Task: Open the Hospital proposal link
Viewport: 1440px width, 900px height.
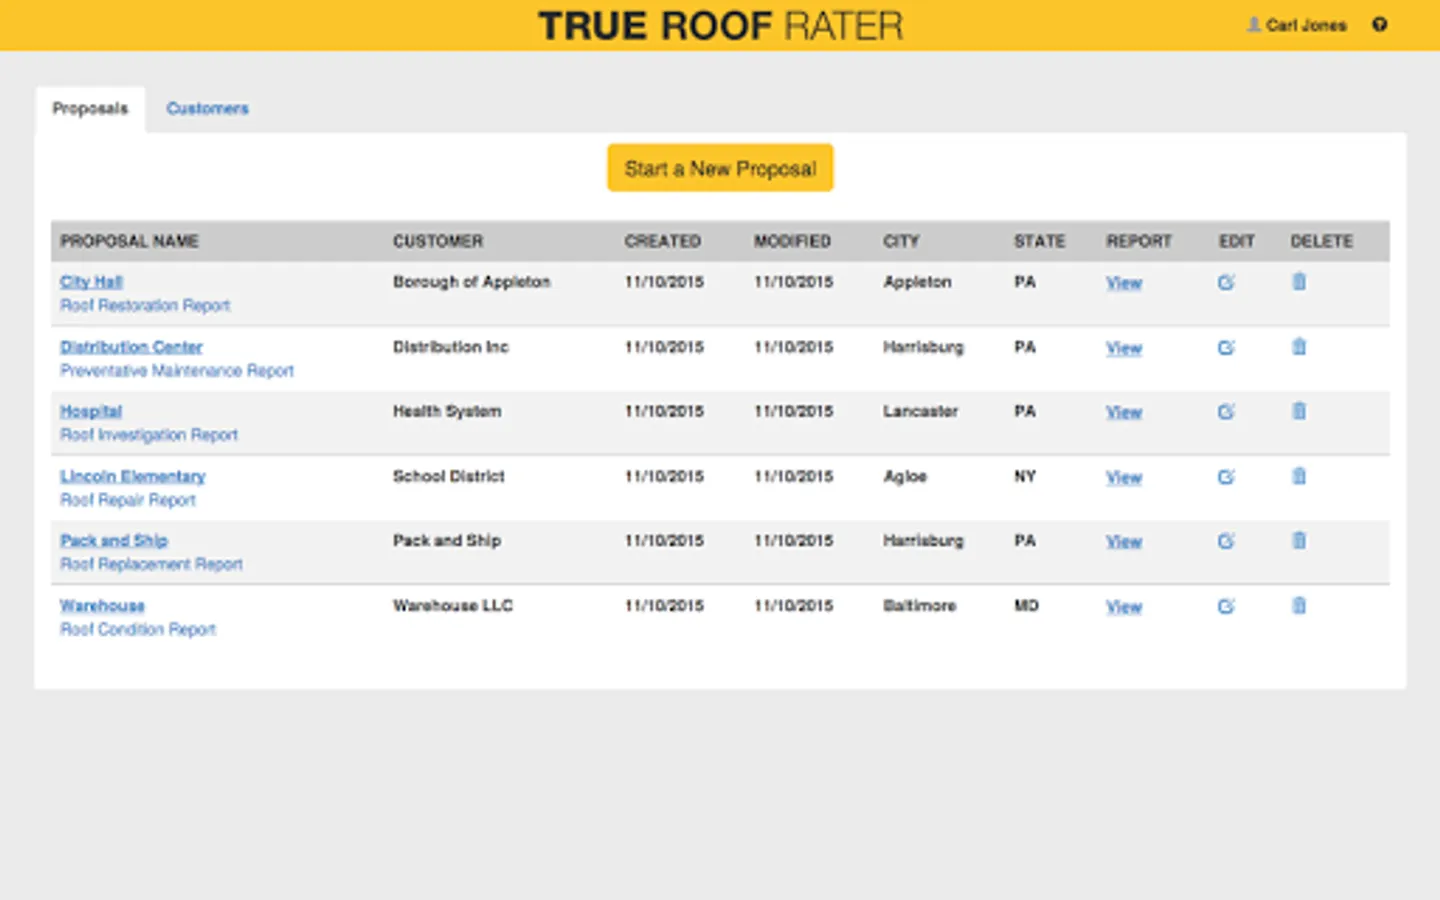Action: [x=91, y=411]
